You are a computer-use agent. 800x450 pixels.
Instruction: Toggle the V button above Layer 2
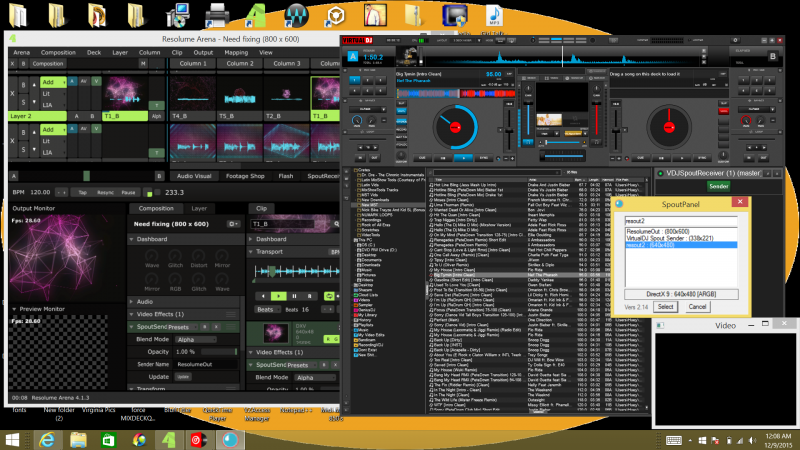point(96,81)
